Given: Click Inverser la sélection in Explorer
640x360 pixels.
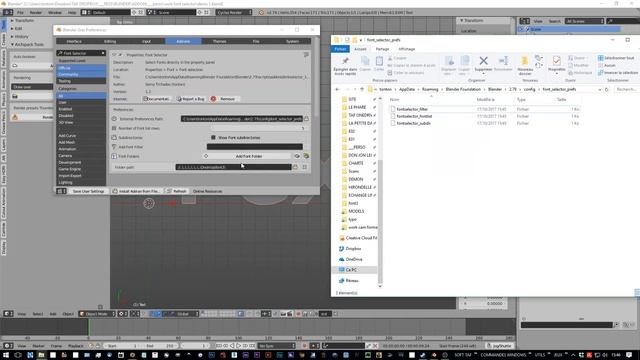Looking at the screenshot, I should 618,73.
